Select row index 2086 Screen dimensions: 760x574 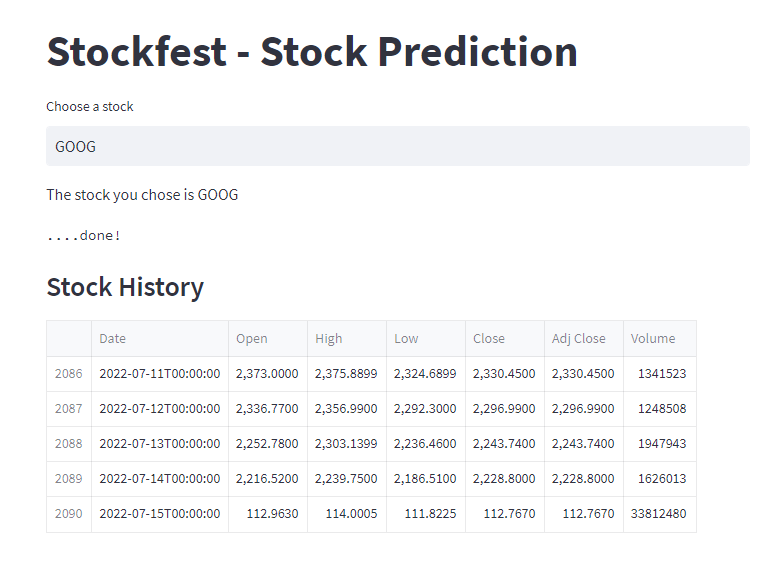(69, 374)
